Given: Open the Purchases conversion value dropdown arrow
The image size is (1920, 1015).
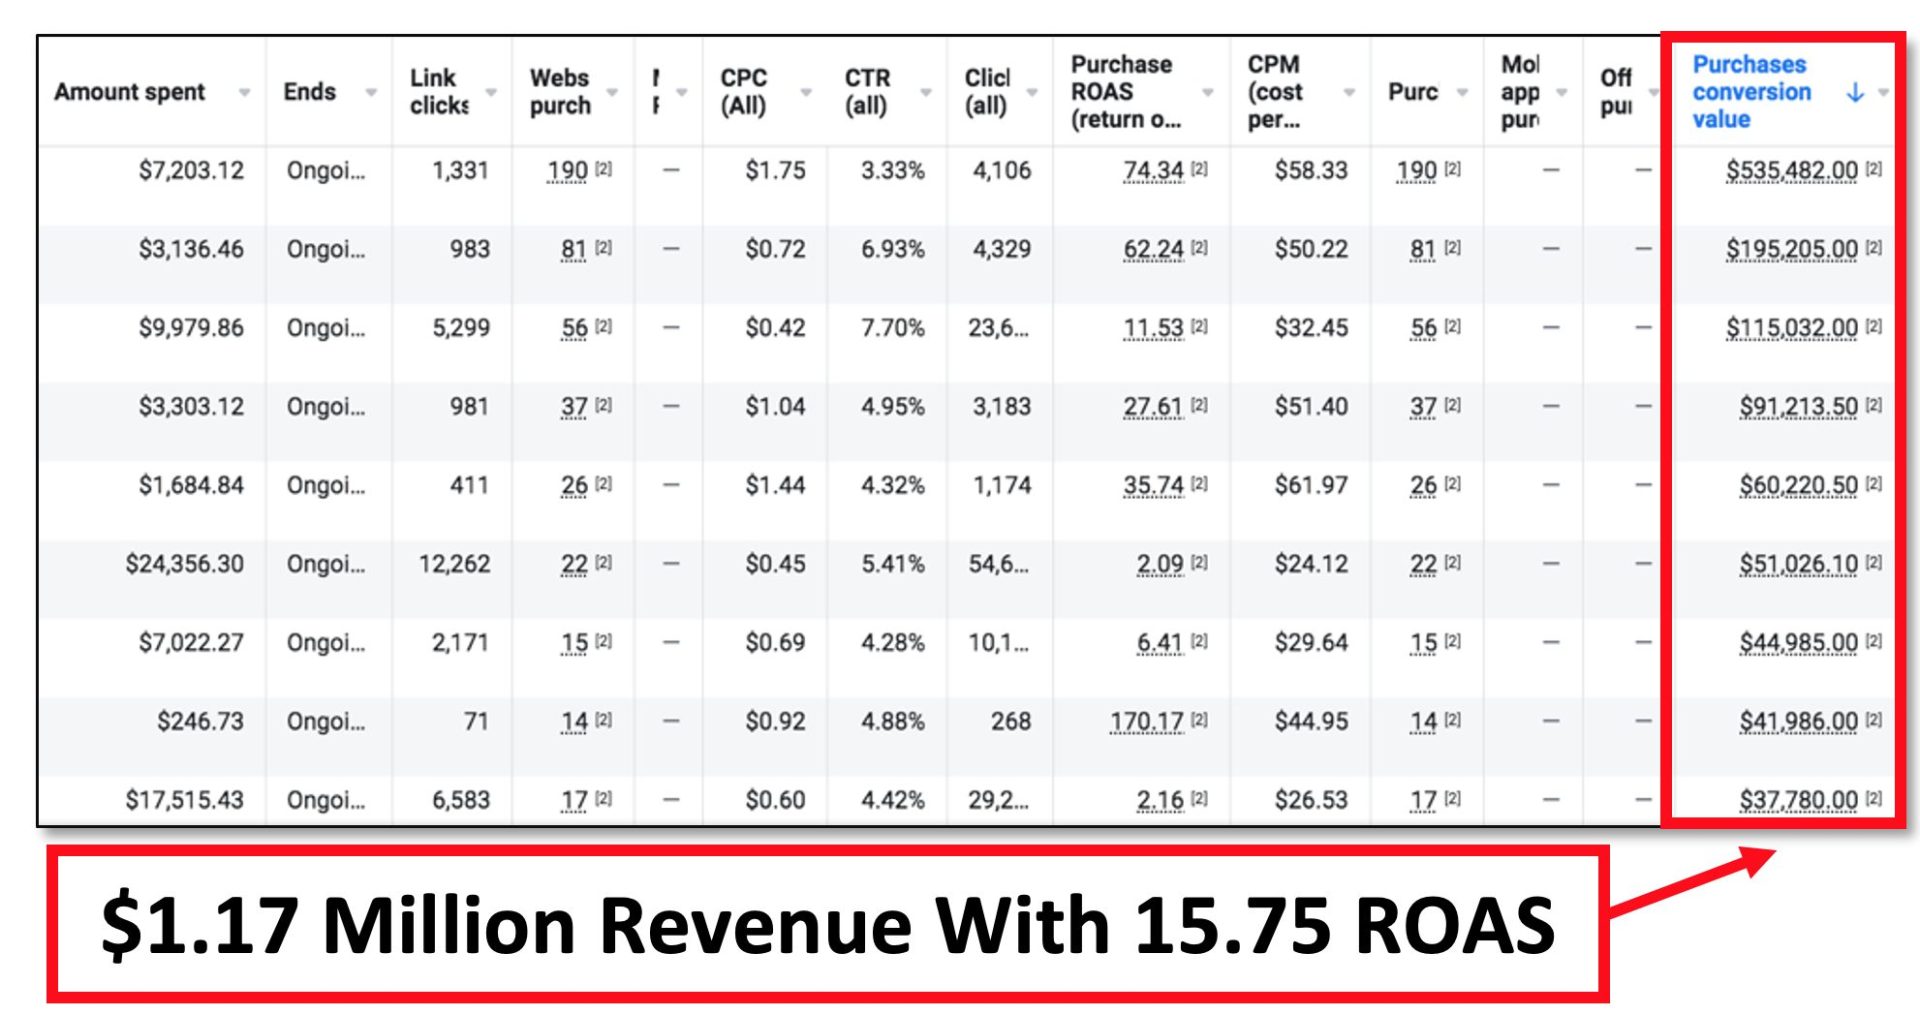Looking at the screenshot, I should (1884, 92).
